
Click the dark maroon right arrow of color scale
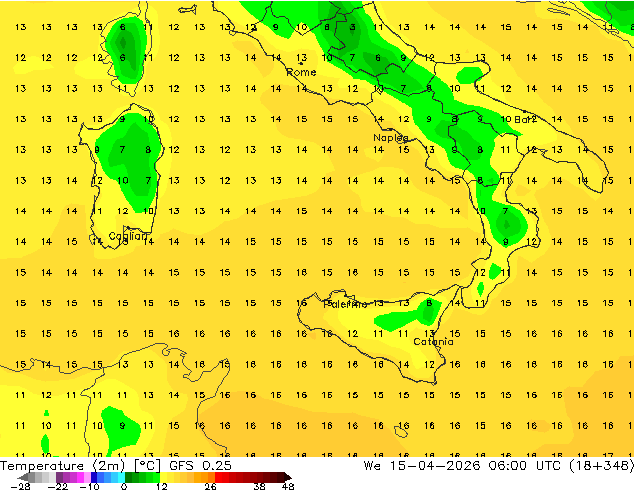point(287,477)
